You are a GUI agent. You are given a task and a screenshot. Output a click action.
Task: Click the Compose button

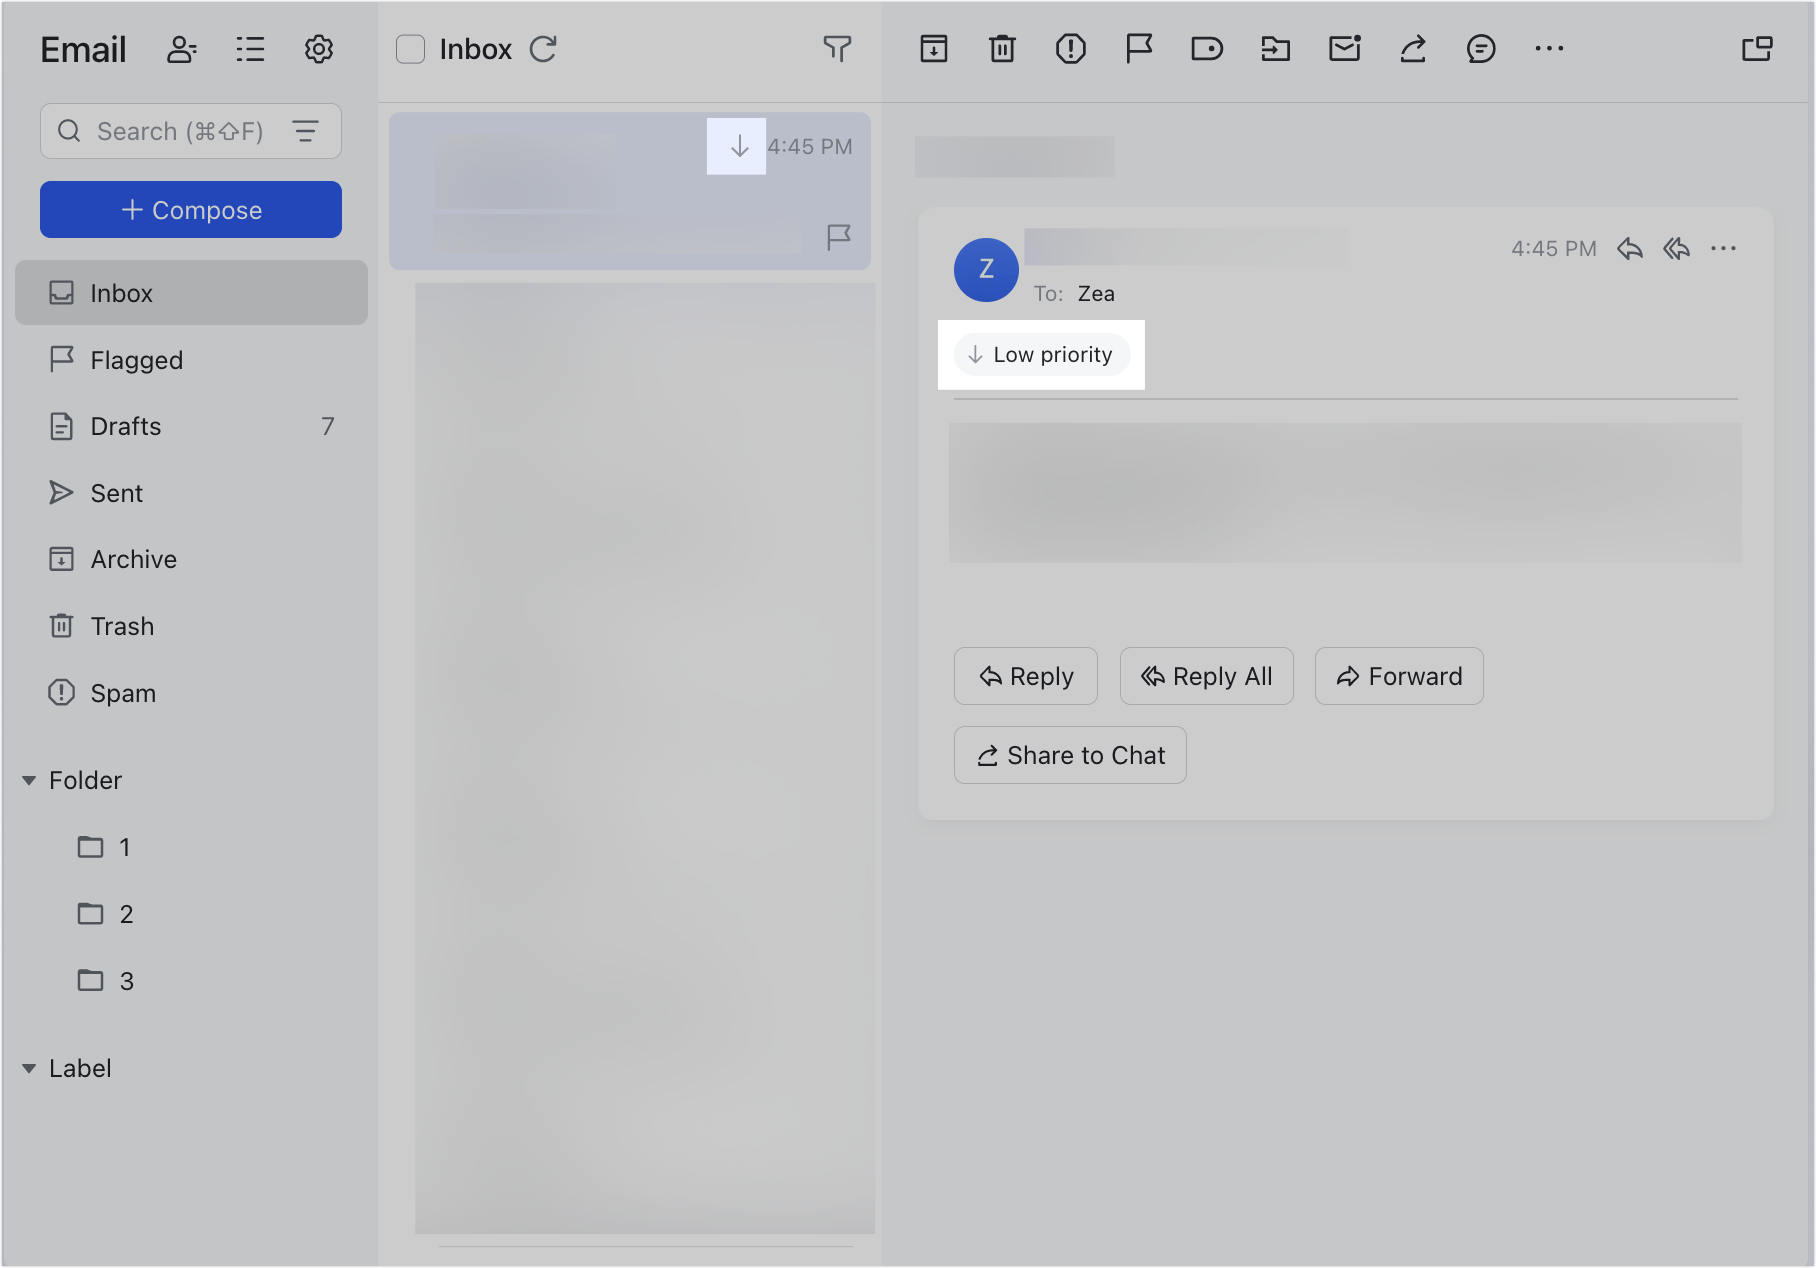(x=191, y=210)
